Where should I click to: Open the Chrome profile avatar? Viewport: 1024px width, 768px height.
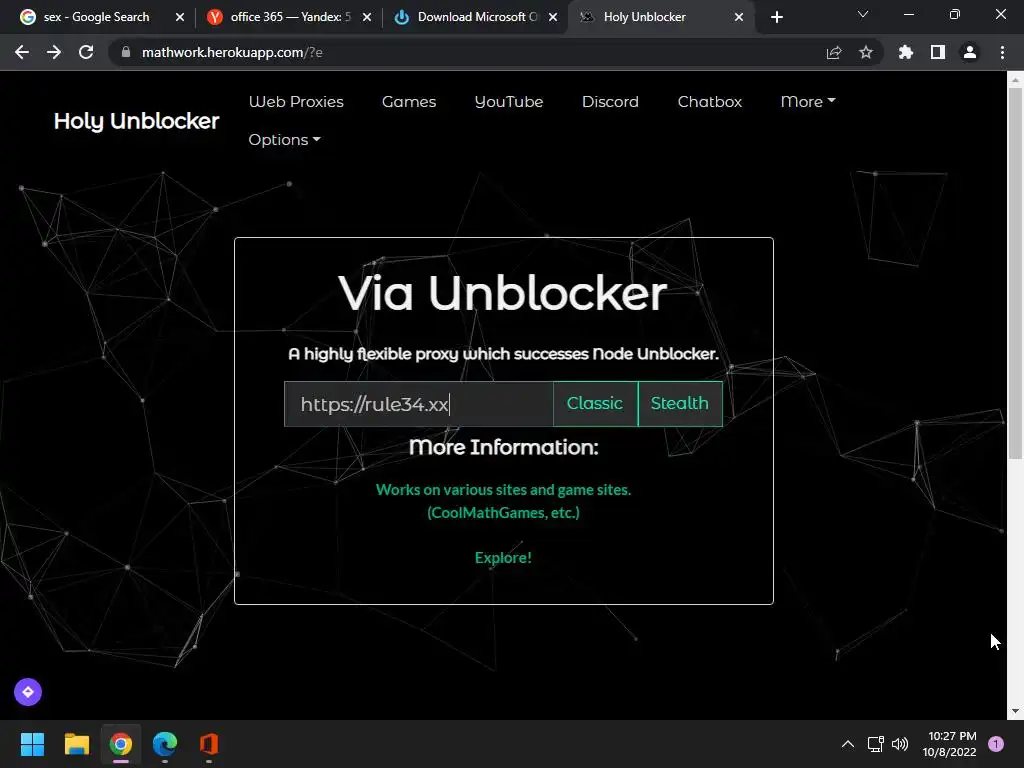click(970, 52)
